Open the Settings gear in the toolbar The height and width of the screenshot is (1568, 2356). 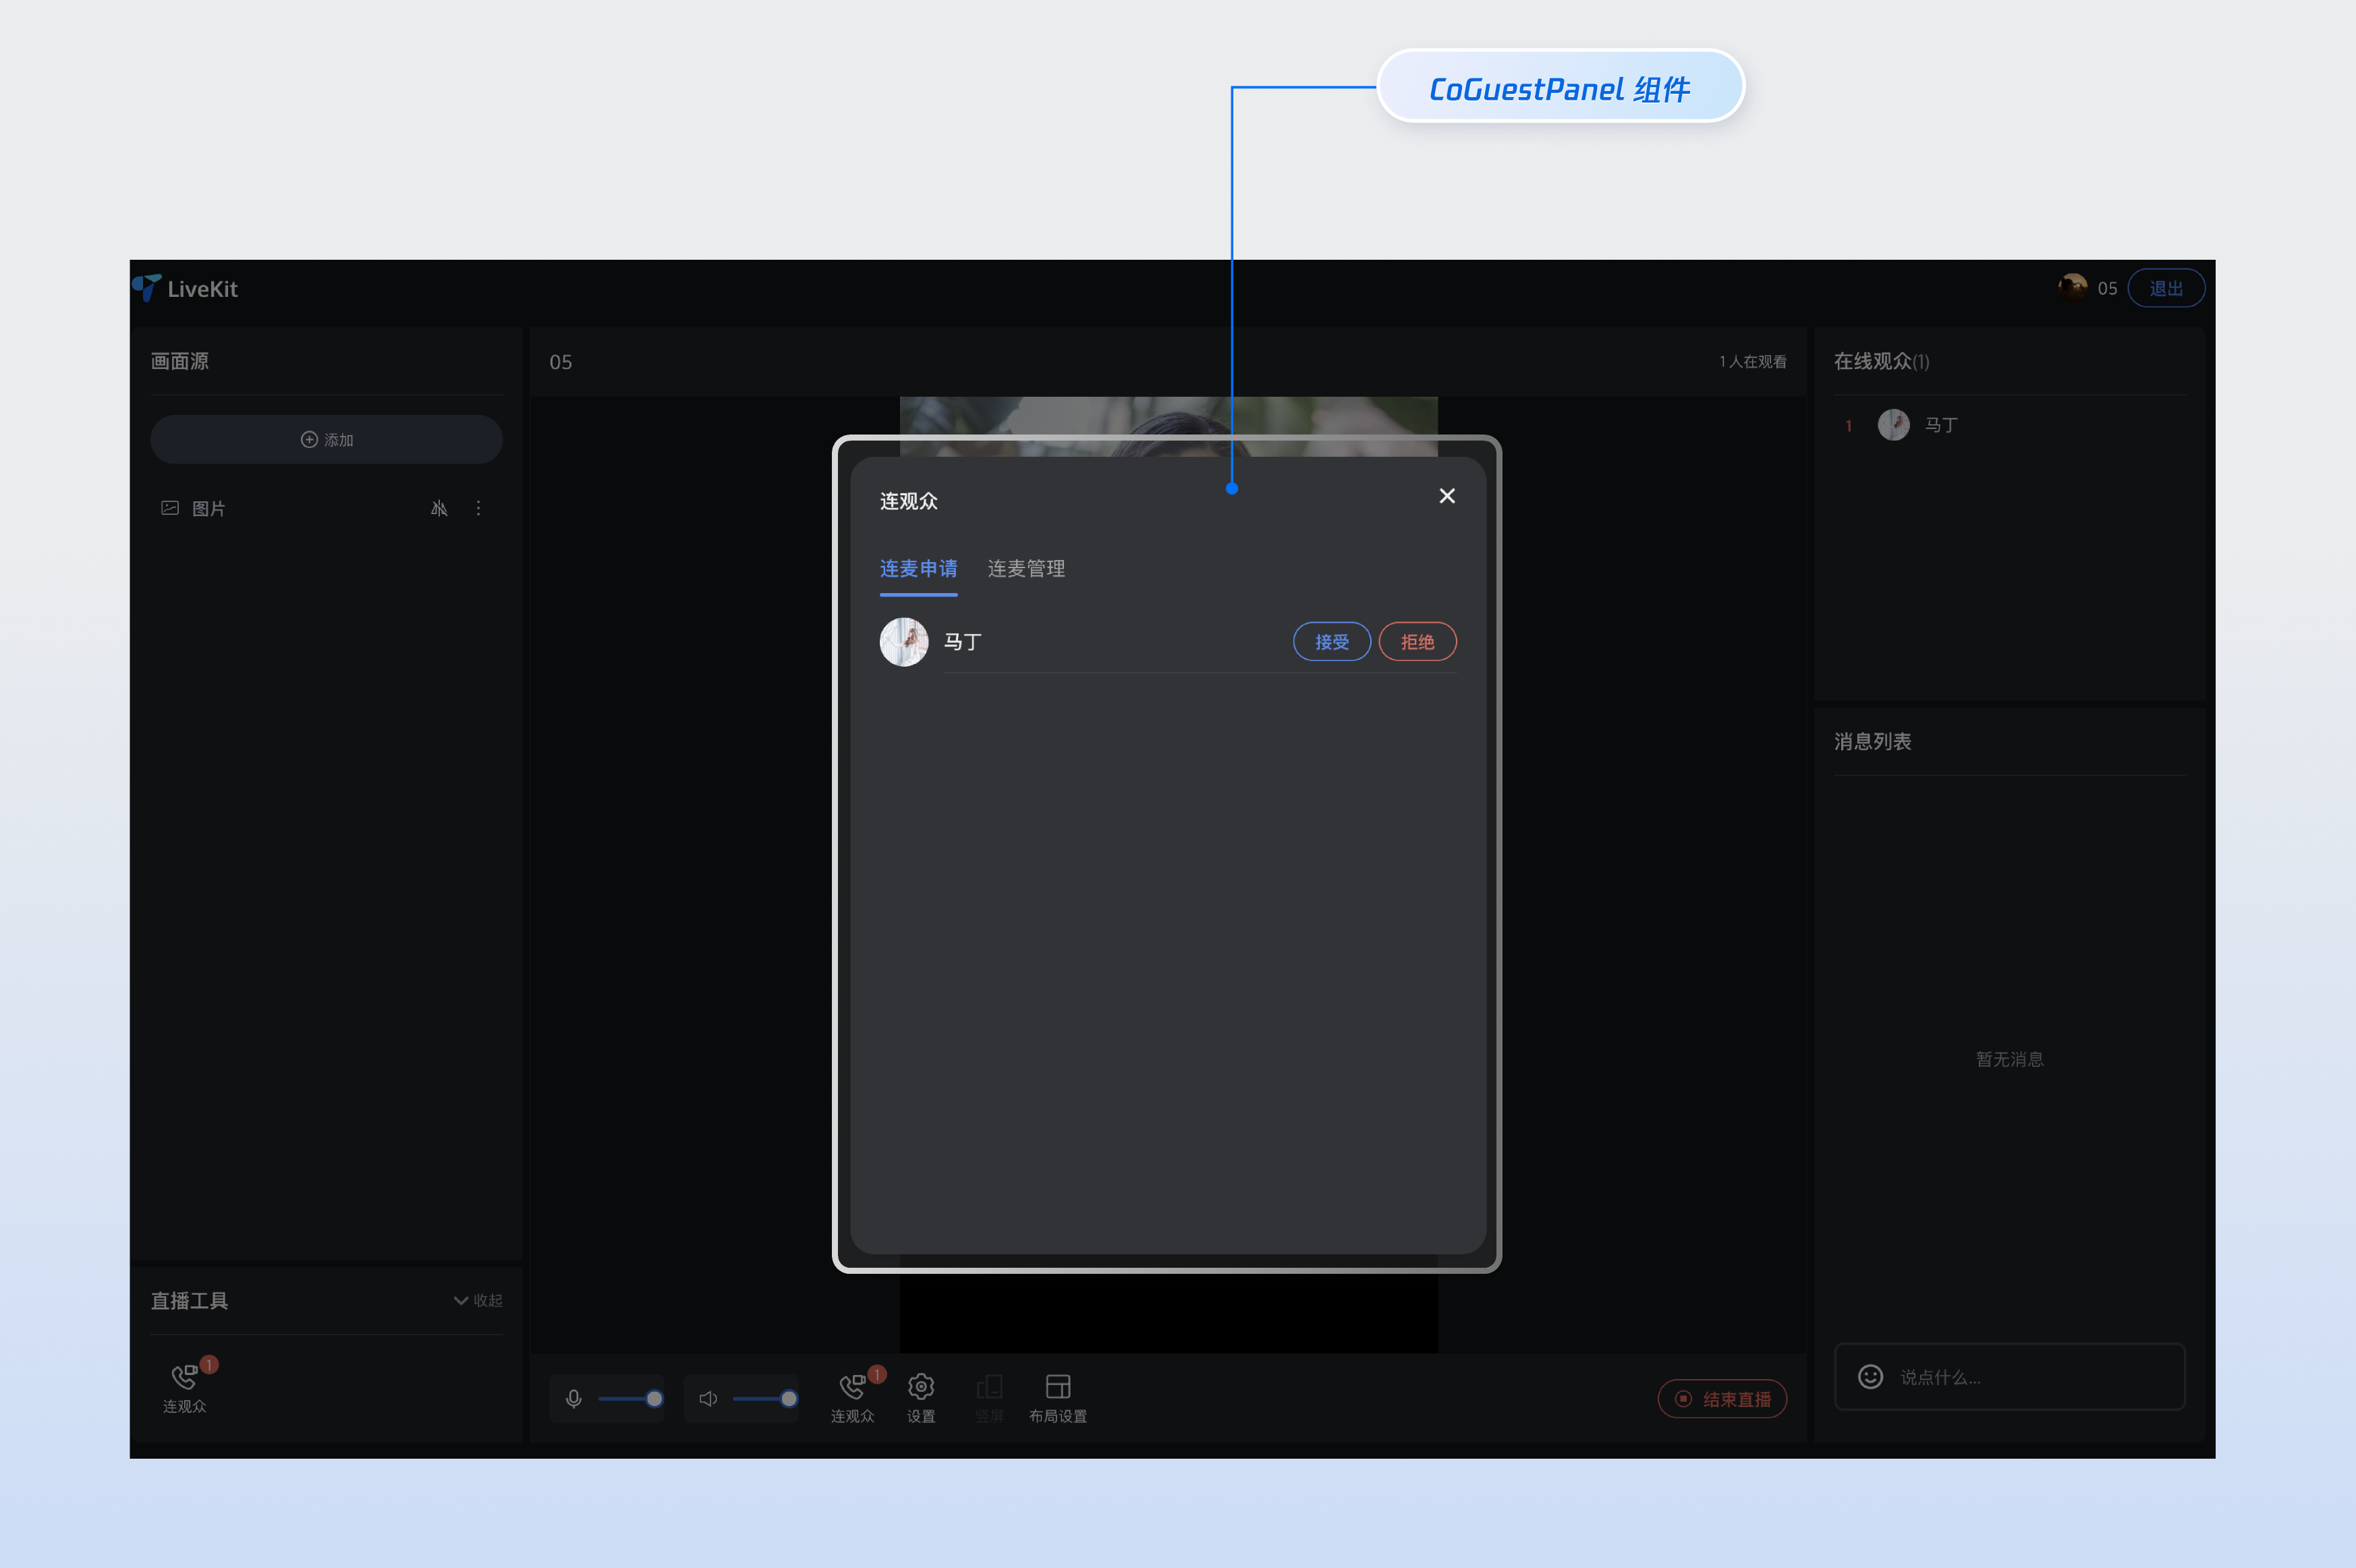[920, 1387]
